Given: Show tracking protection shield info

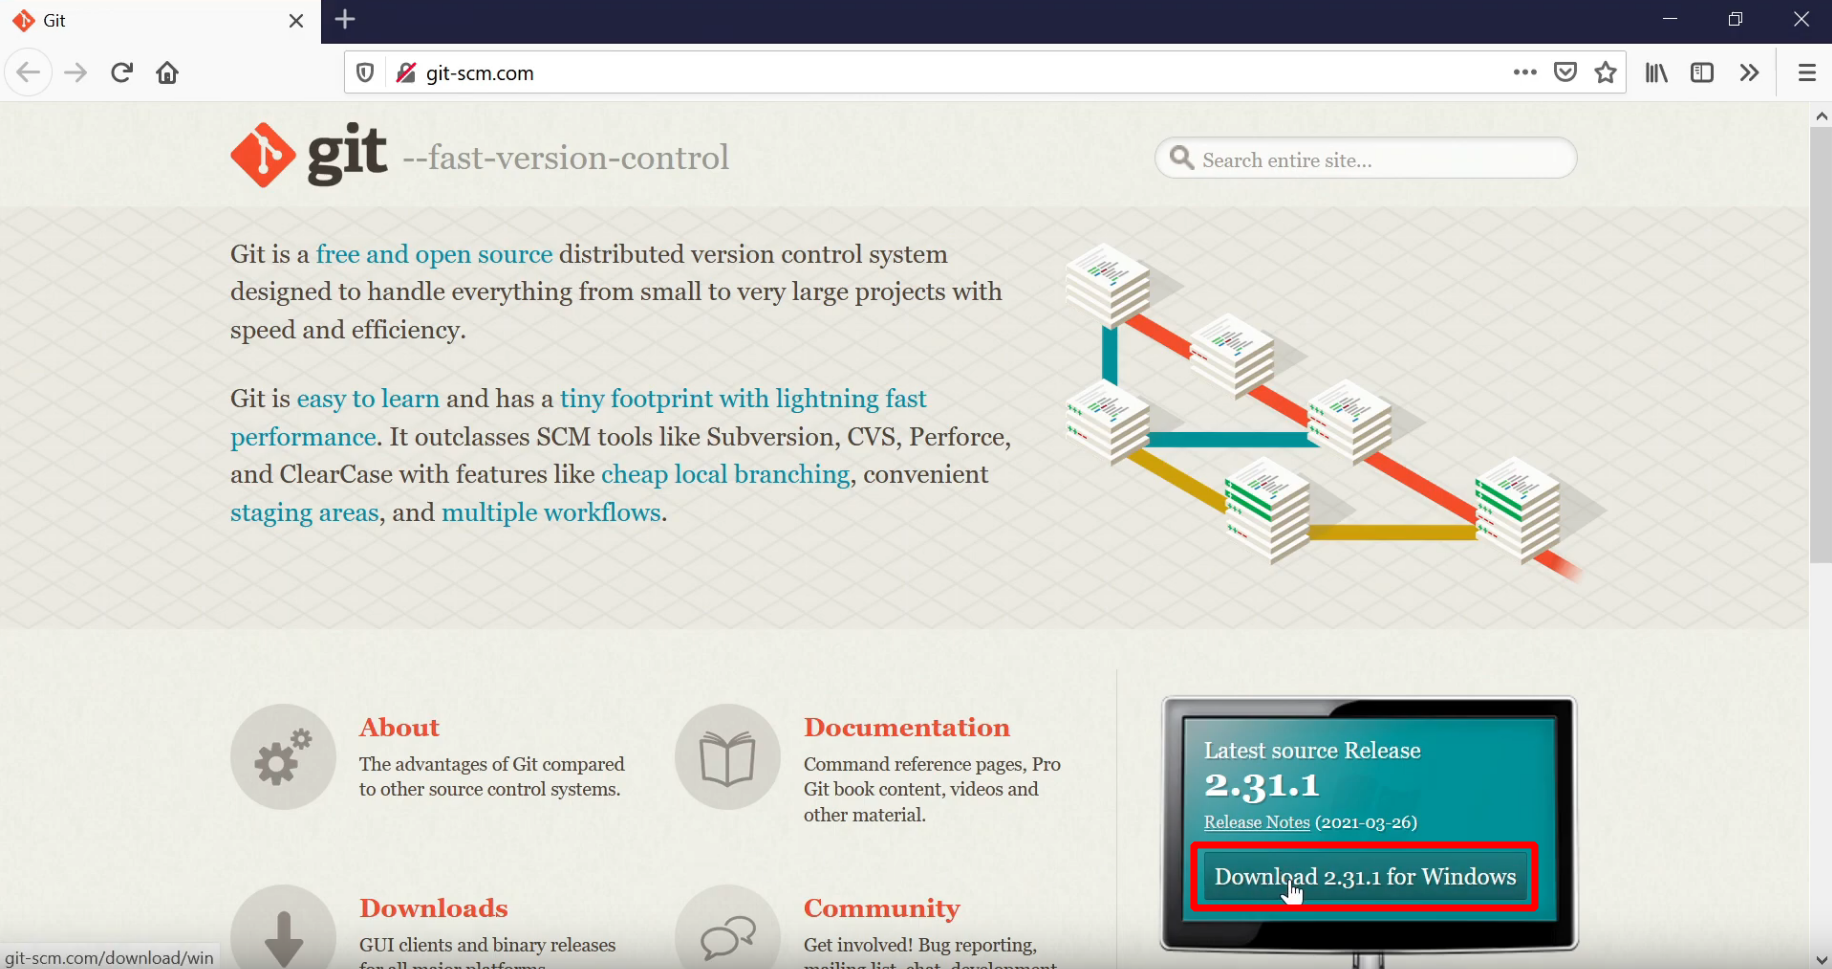Looking at the screenshot, I should coord(365,73).
